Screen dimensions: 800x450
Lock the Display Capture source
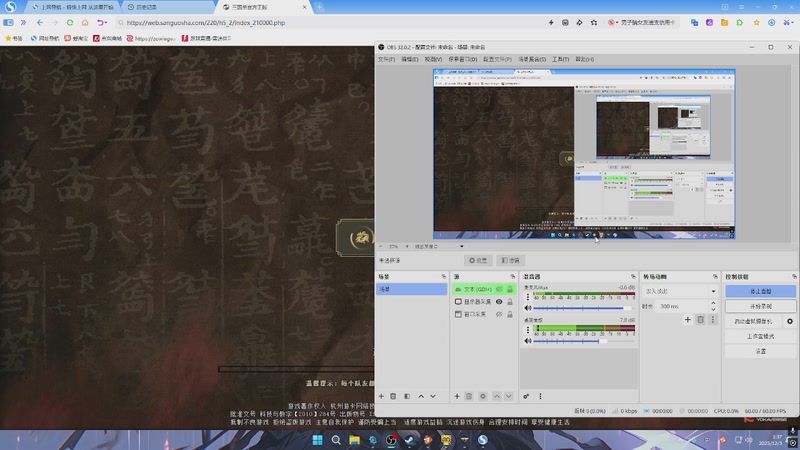pyautogui.click(x=510, y=302)
